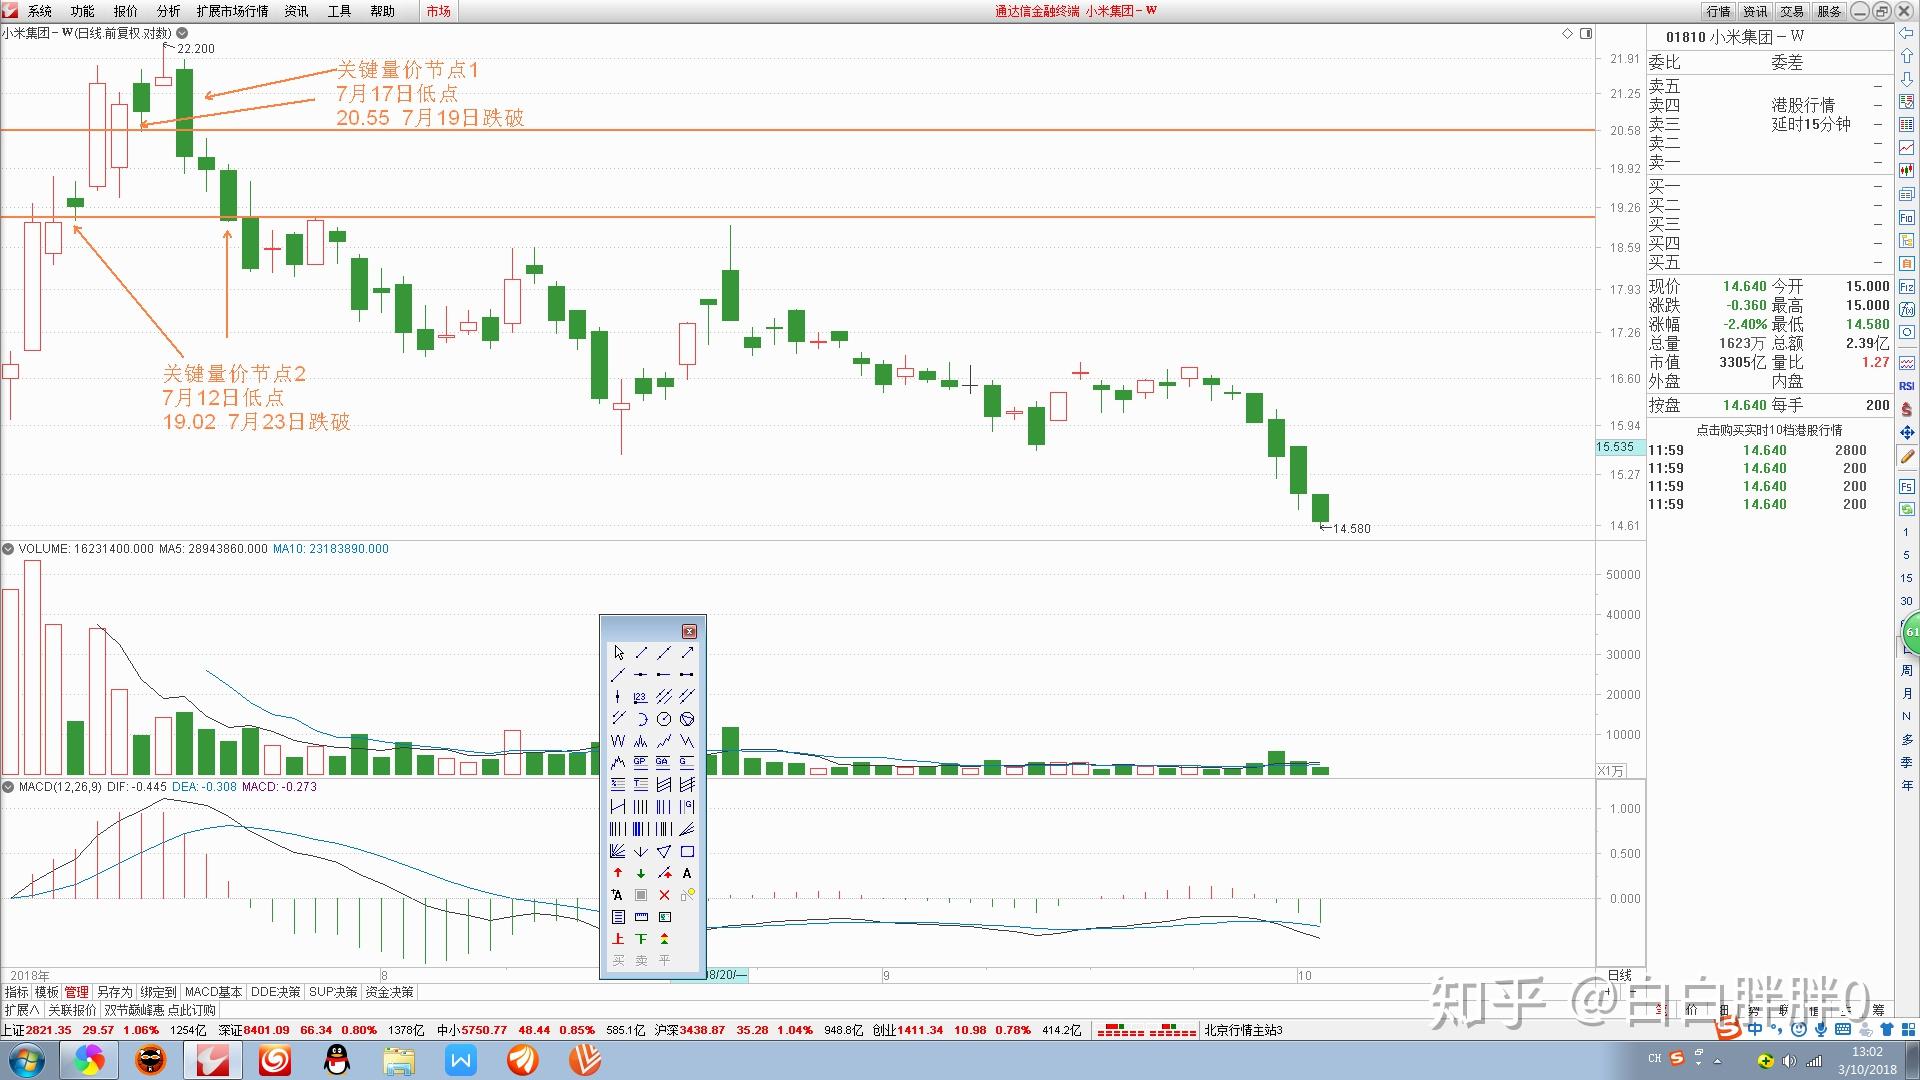Choose the green down-arrow marker tool

[641, 874]
